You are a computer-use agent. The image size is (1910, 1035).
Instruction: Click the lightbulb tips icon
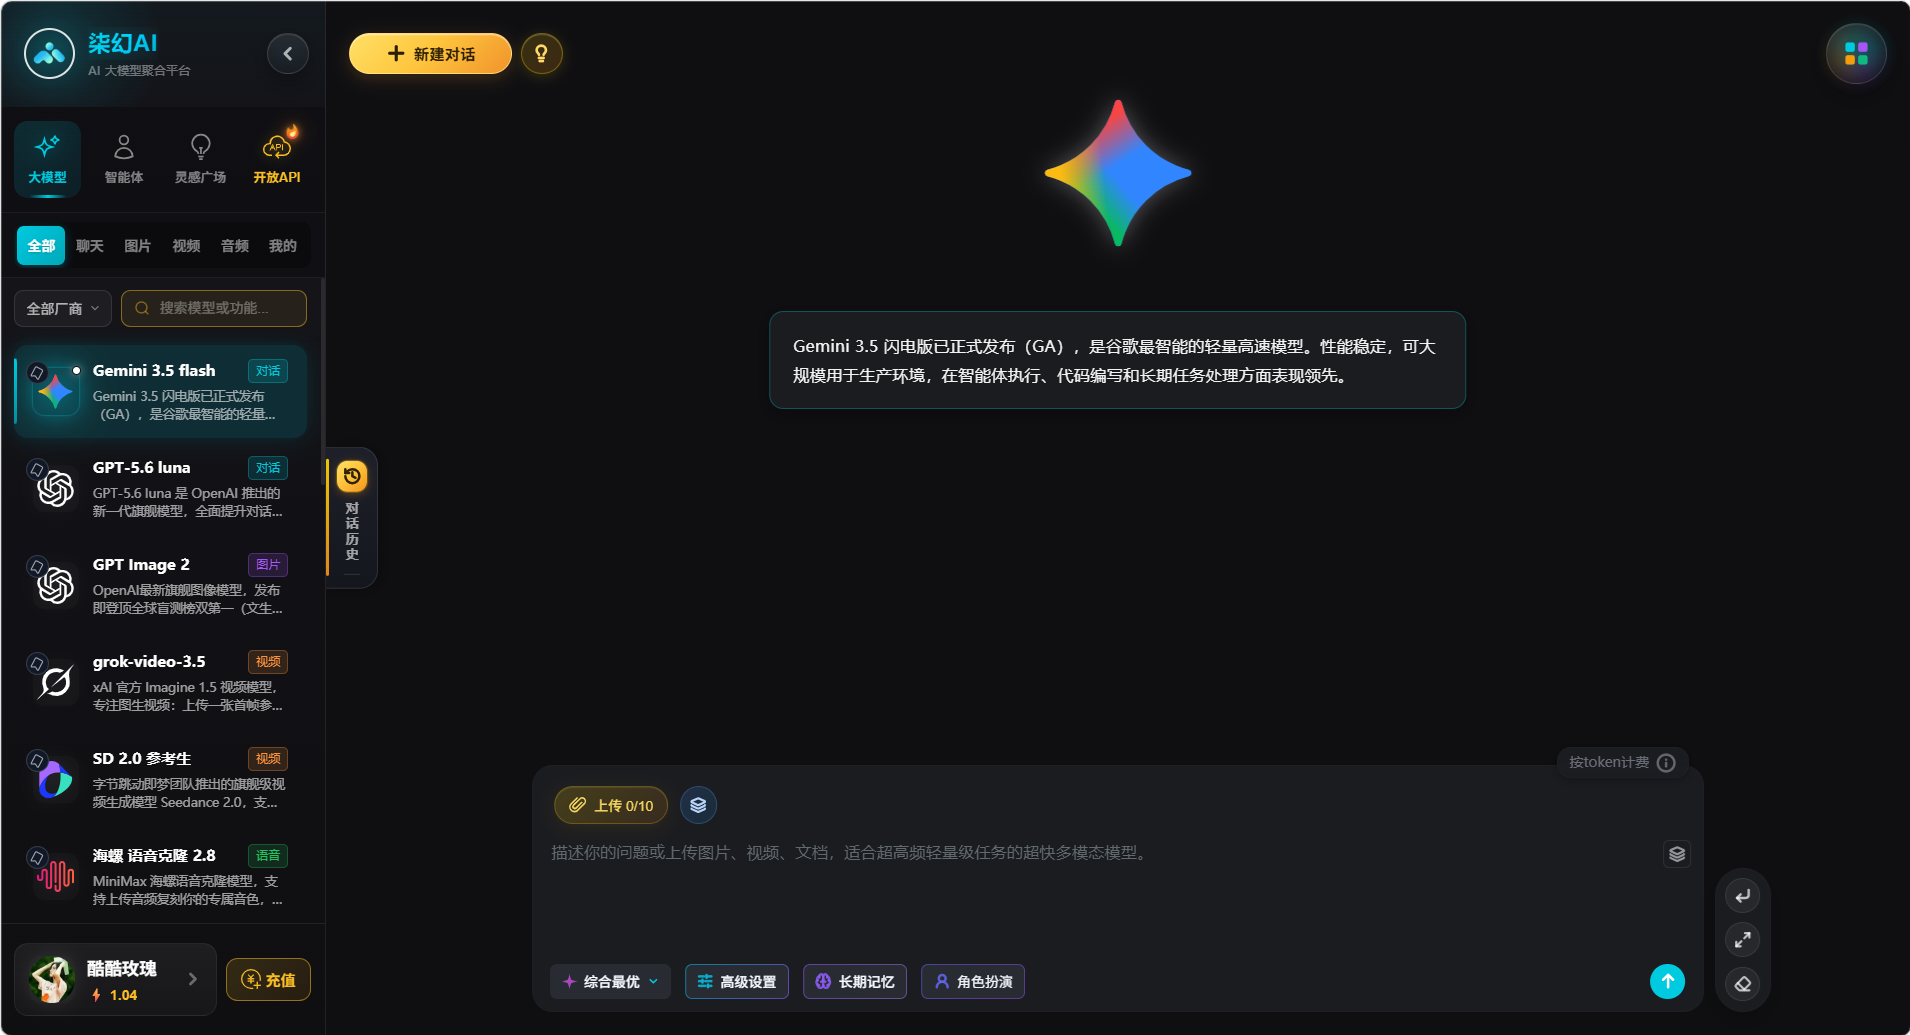pyautogui.click(x=541, y=54)
